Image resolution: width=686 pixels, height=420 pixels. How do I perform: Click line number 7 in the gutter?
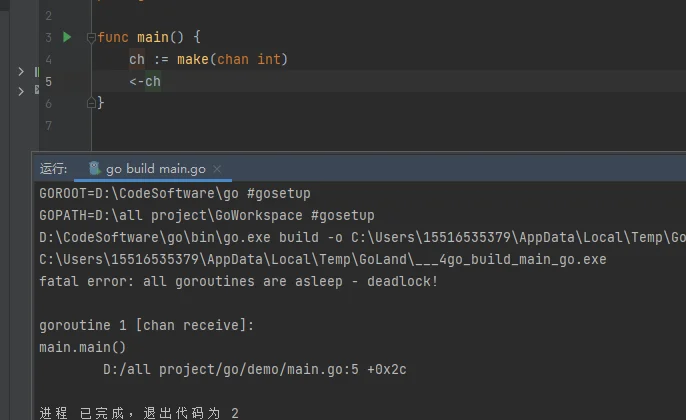(x=49, y=125)
